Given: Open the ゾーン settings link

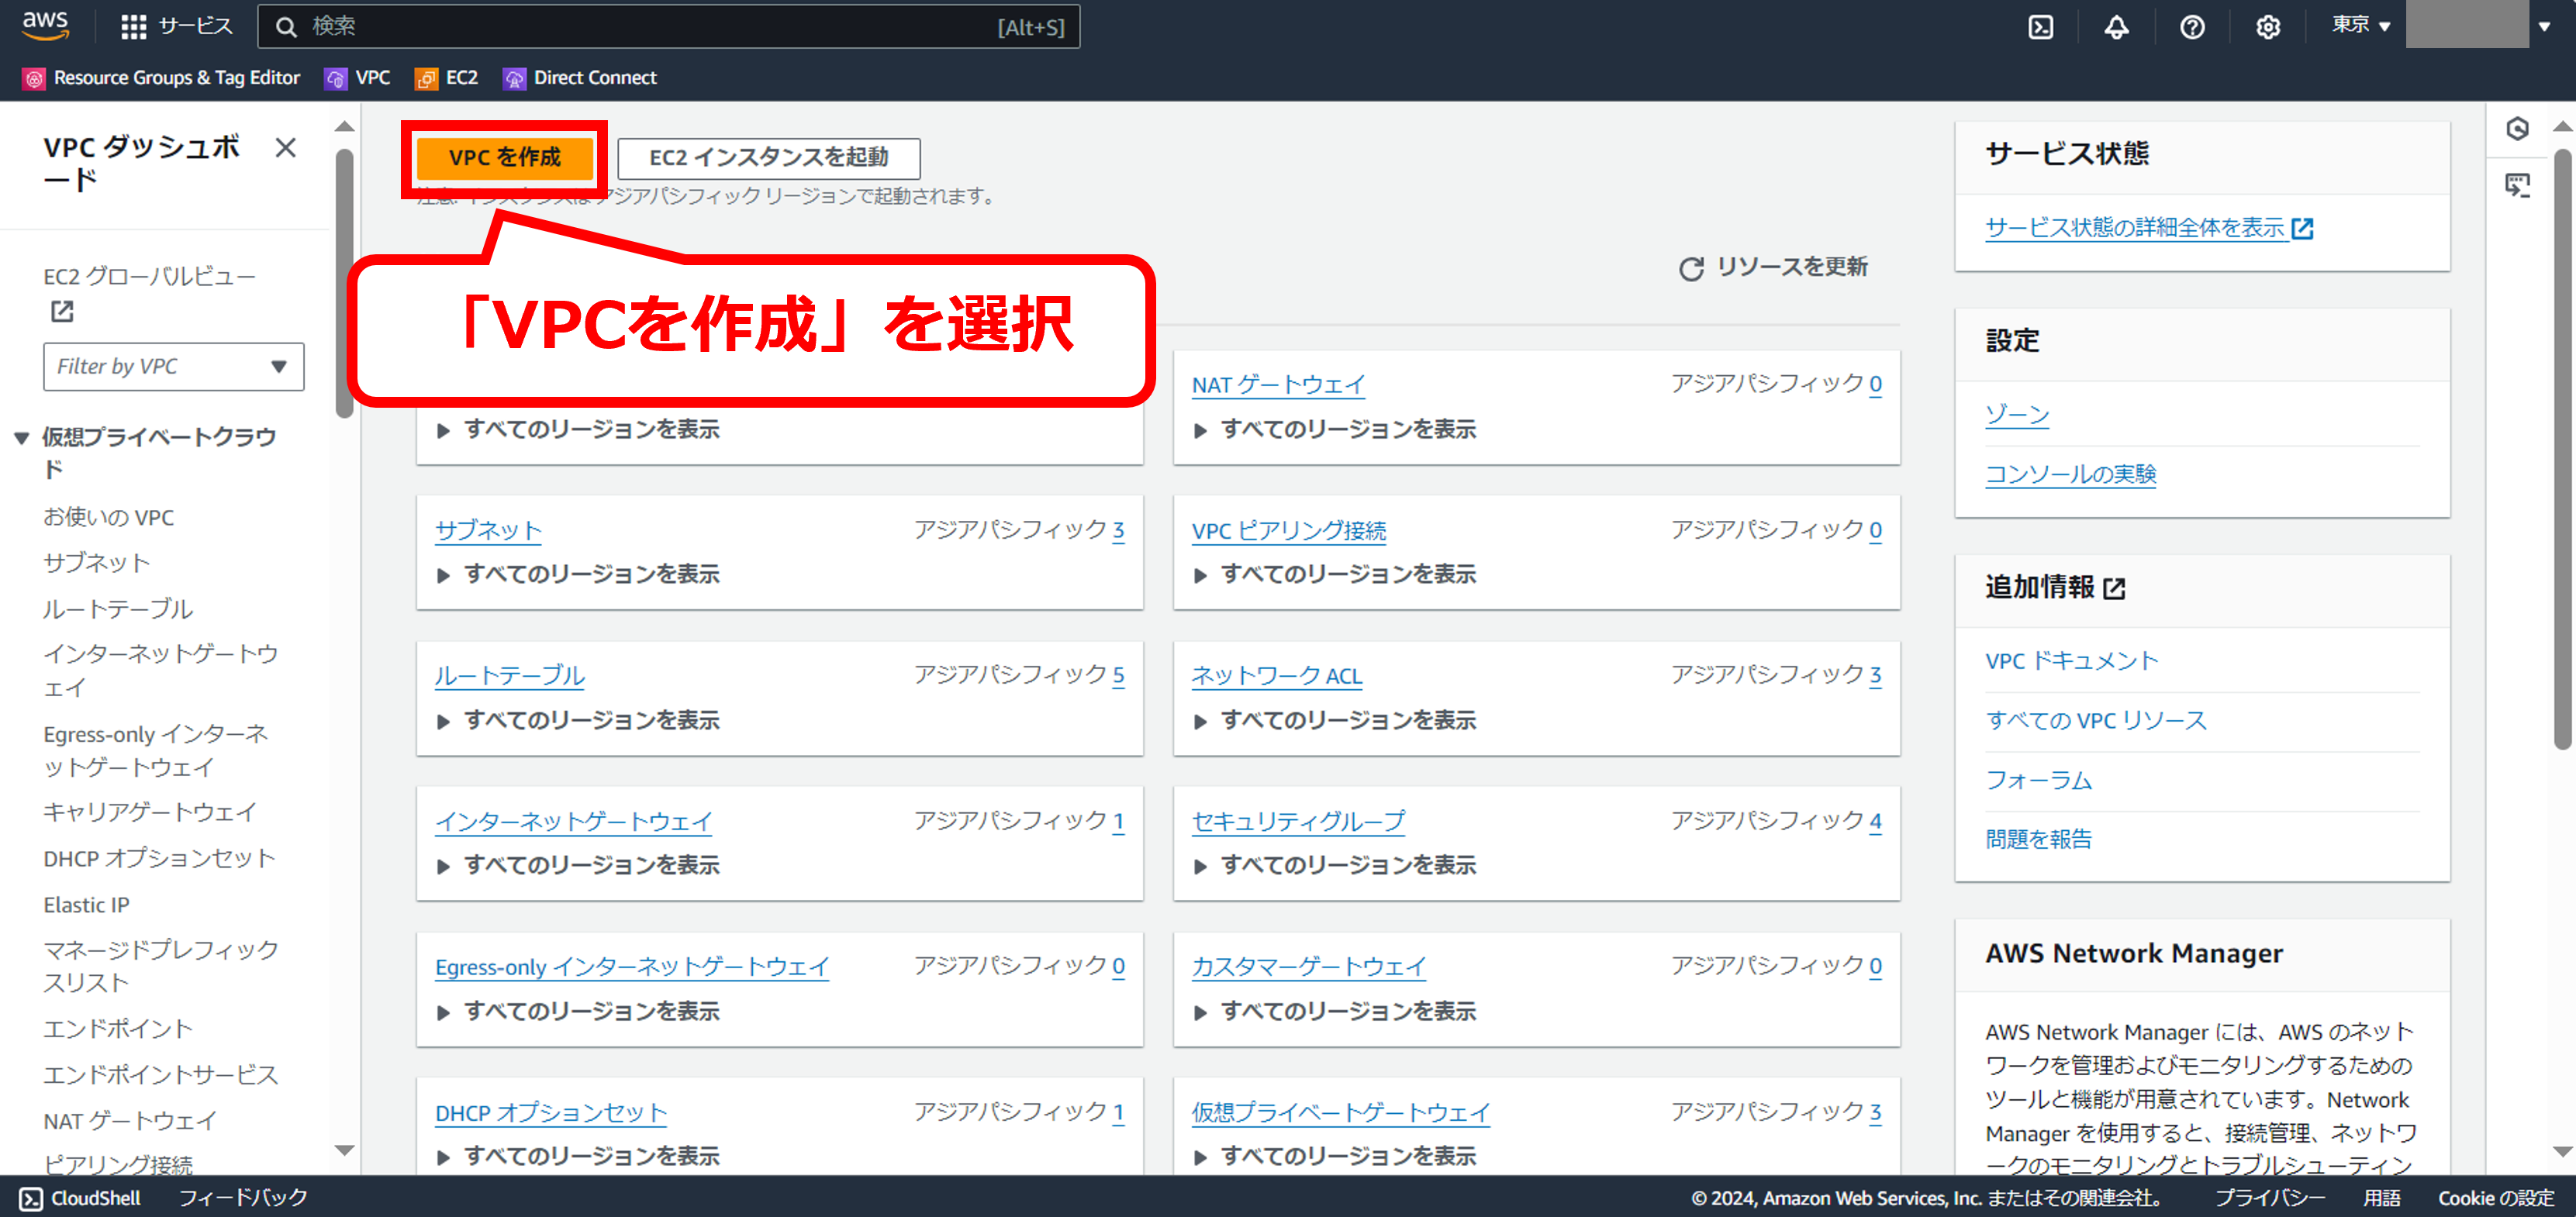Looking at the screenshot, I should [x=2017, y=414].
